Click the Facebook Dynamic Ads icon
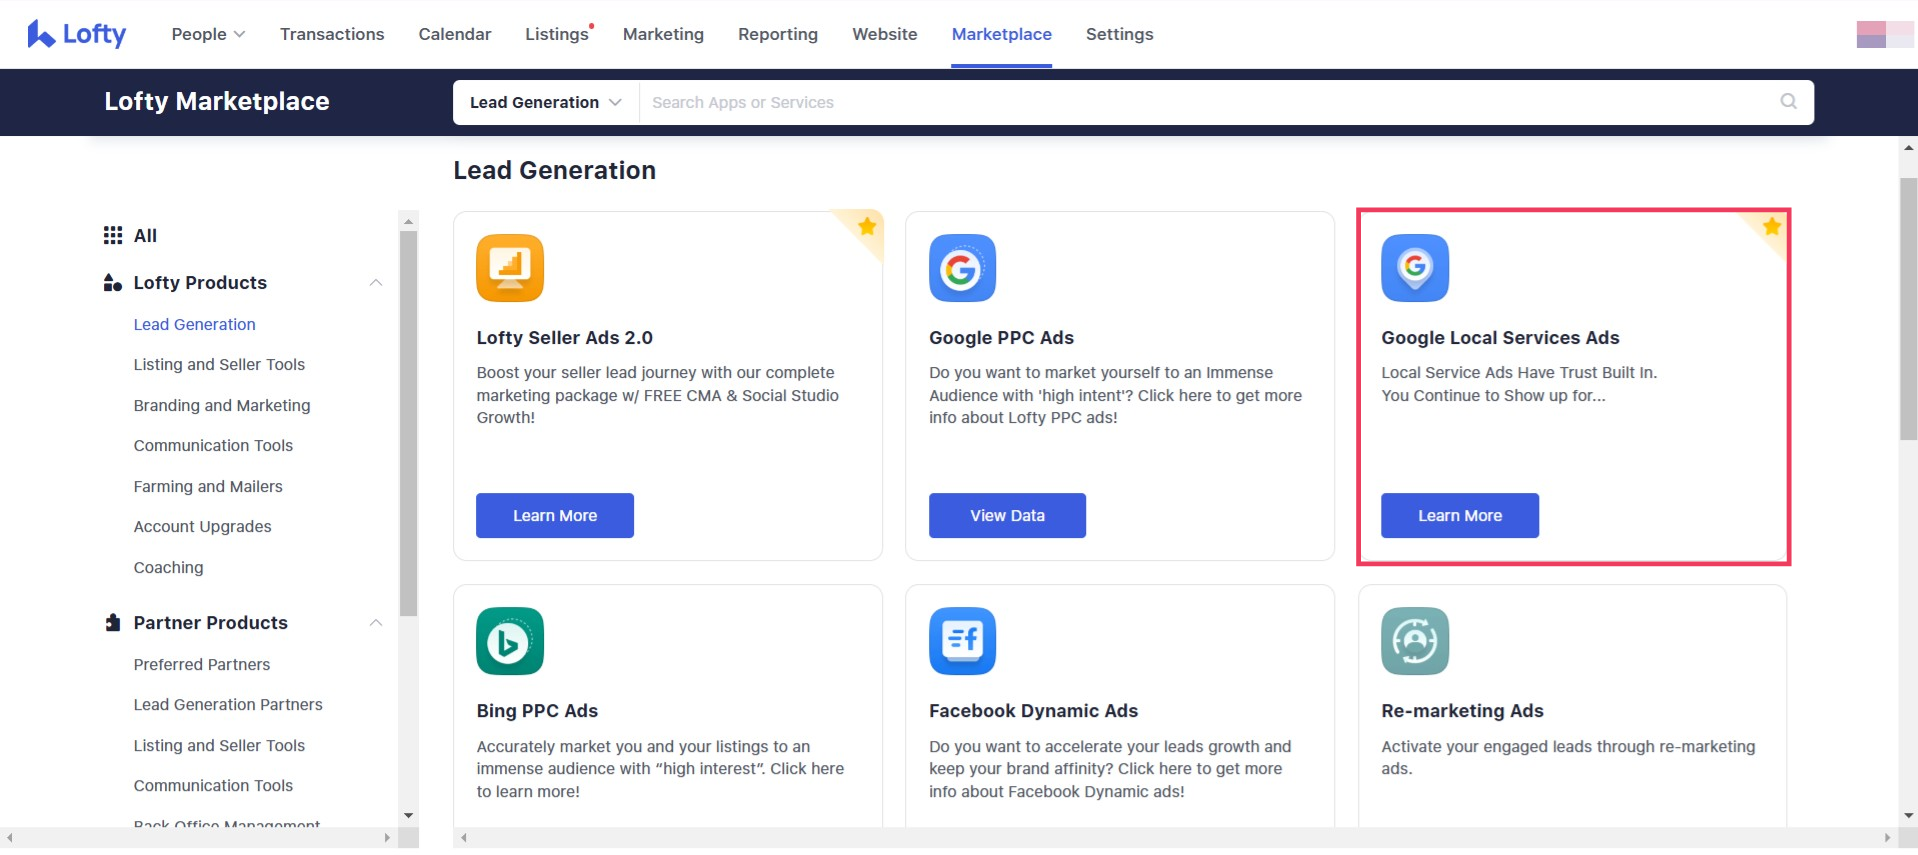The height and width of the screenshot is (855, 1918). pyautogui.click(x=962, y=641)
